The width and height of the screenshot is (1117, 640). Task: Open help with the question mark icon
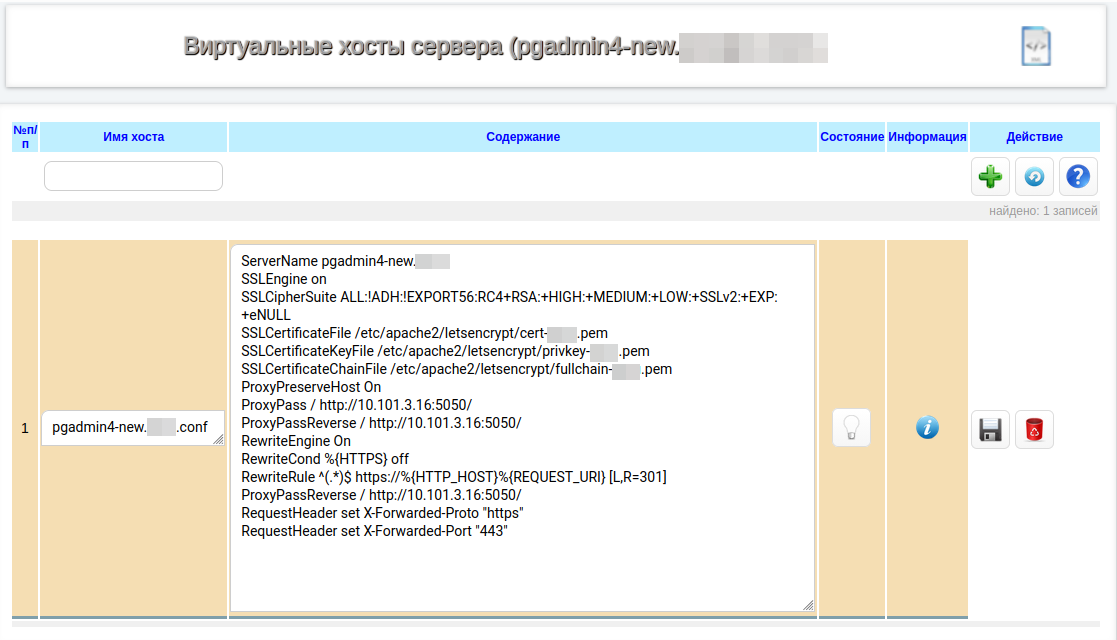coord(1077,177)
